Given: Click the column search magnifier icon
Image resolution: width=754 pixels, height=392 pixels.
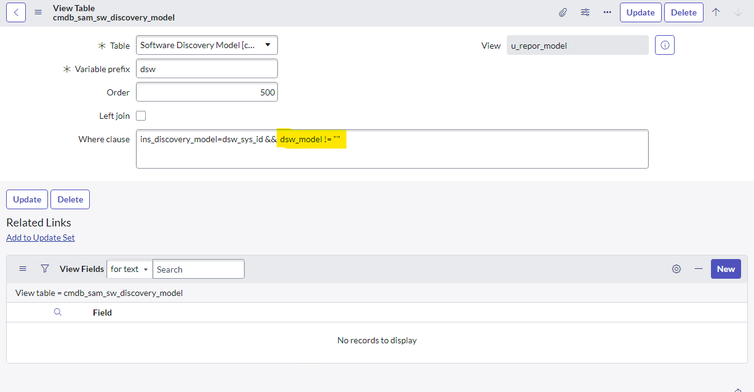Looking at the screenshot, I should tap(58, 312).
